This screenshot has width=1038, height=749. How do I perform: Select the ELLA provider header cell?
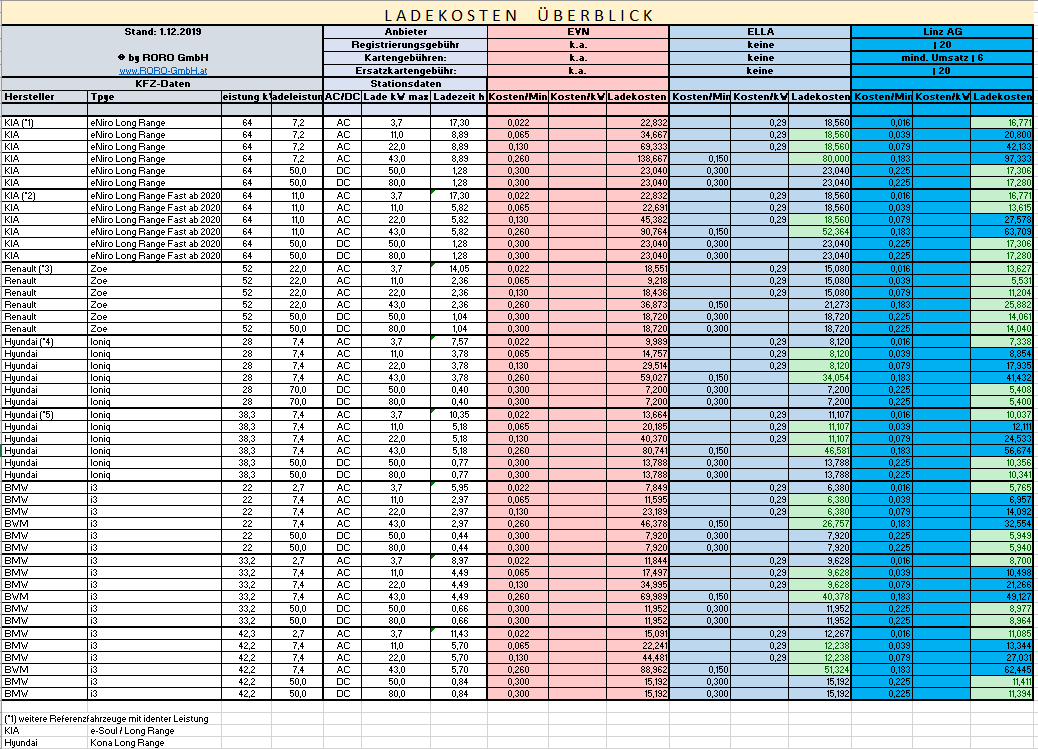coord(759,32)
